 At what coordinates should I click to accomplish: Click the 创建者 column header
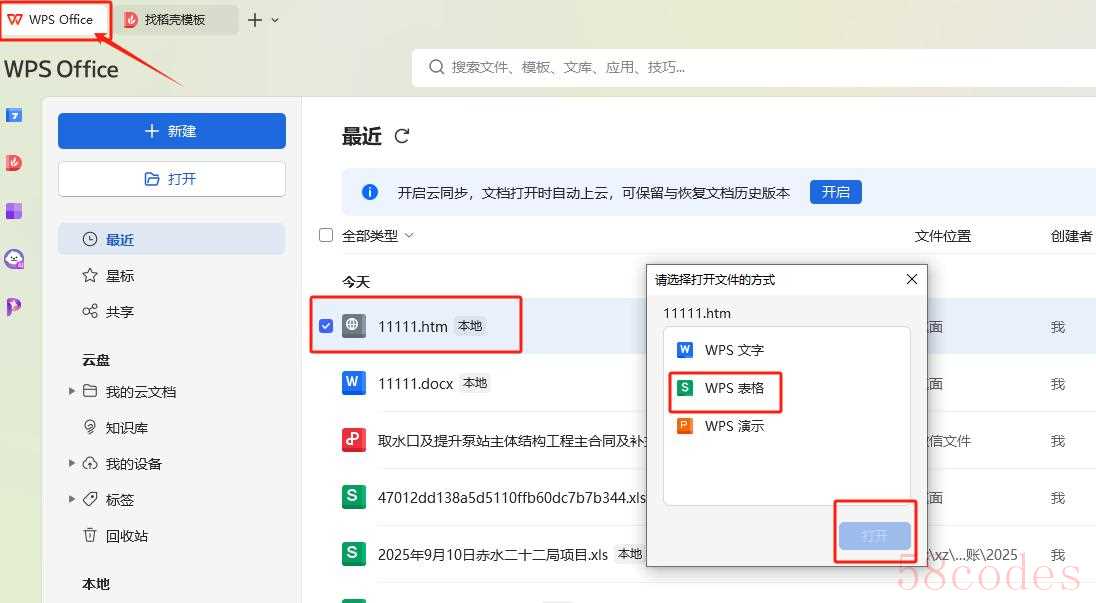[x=1071, y=236]
